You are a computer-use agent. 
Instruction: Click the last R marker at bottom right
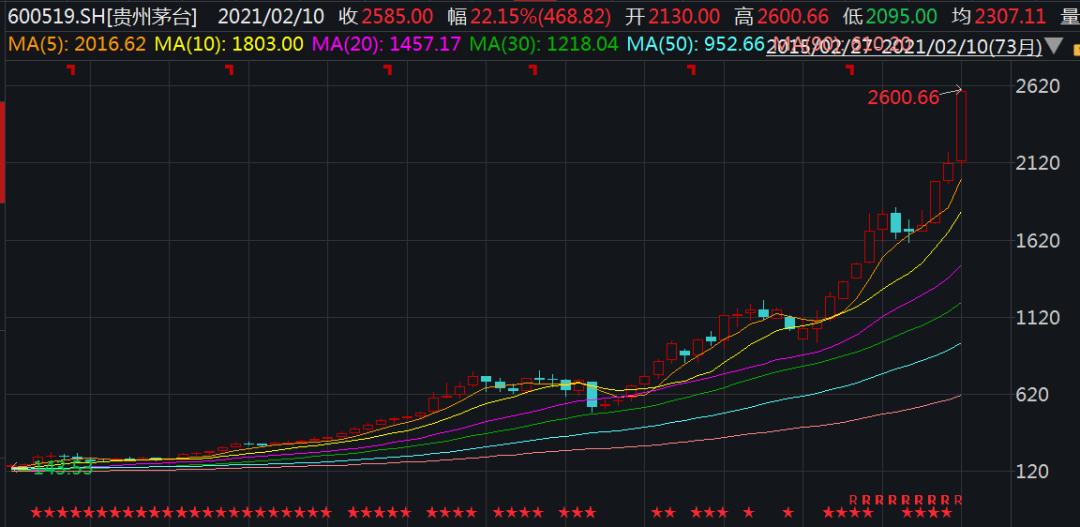(x=958, y=499)
